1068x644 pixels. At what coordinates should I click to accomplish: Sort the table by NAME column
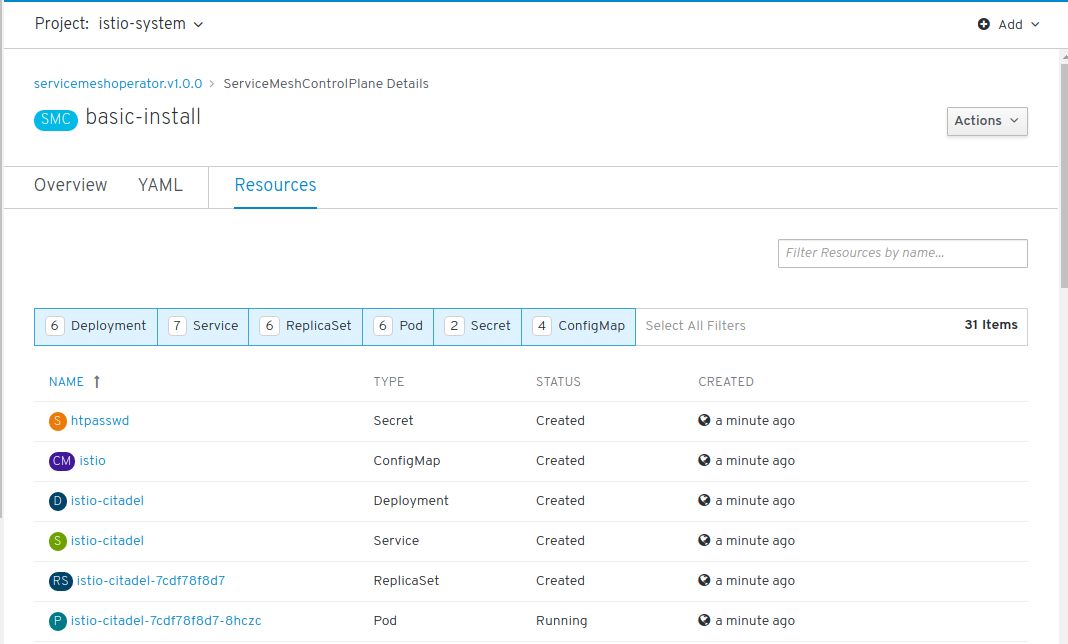click(x=66, y=382)
